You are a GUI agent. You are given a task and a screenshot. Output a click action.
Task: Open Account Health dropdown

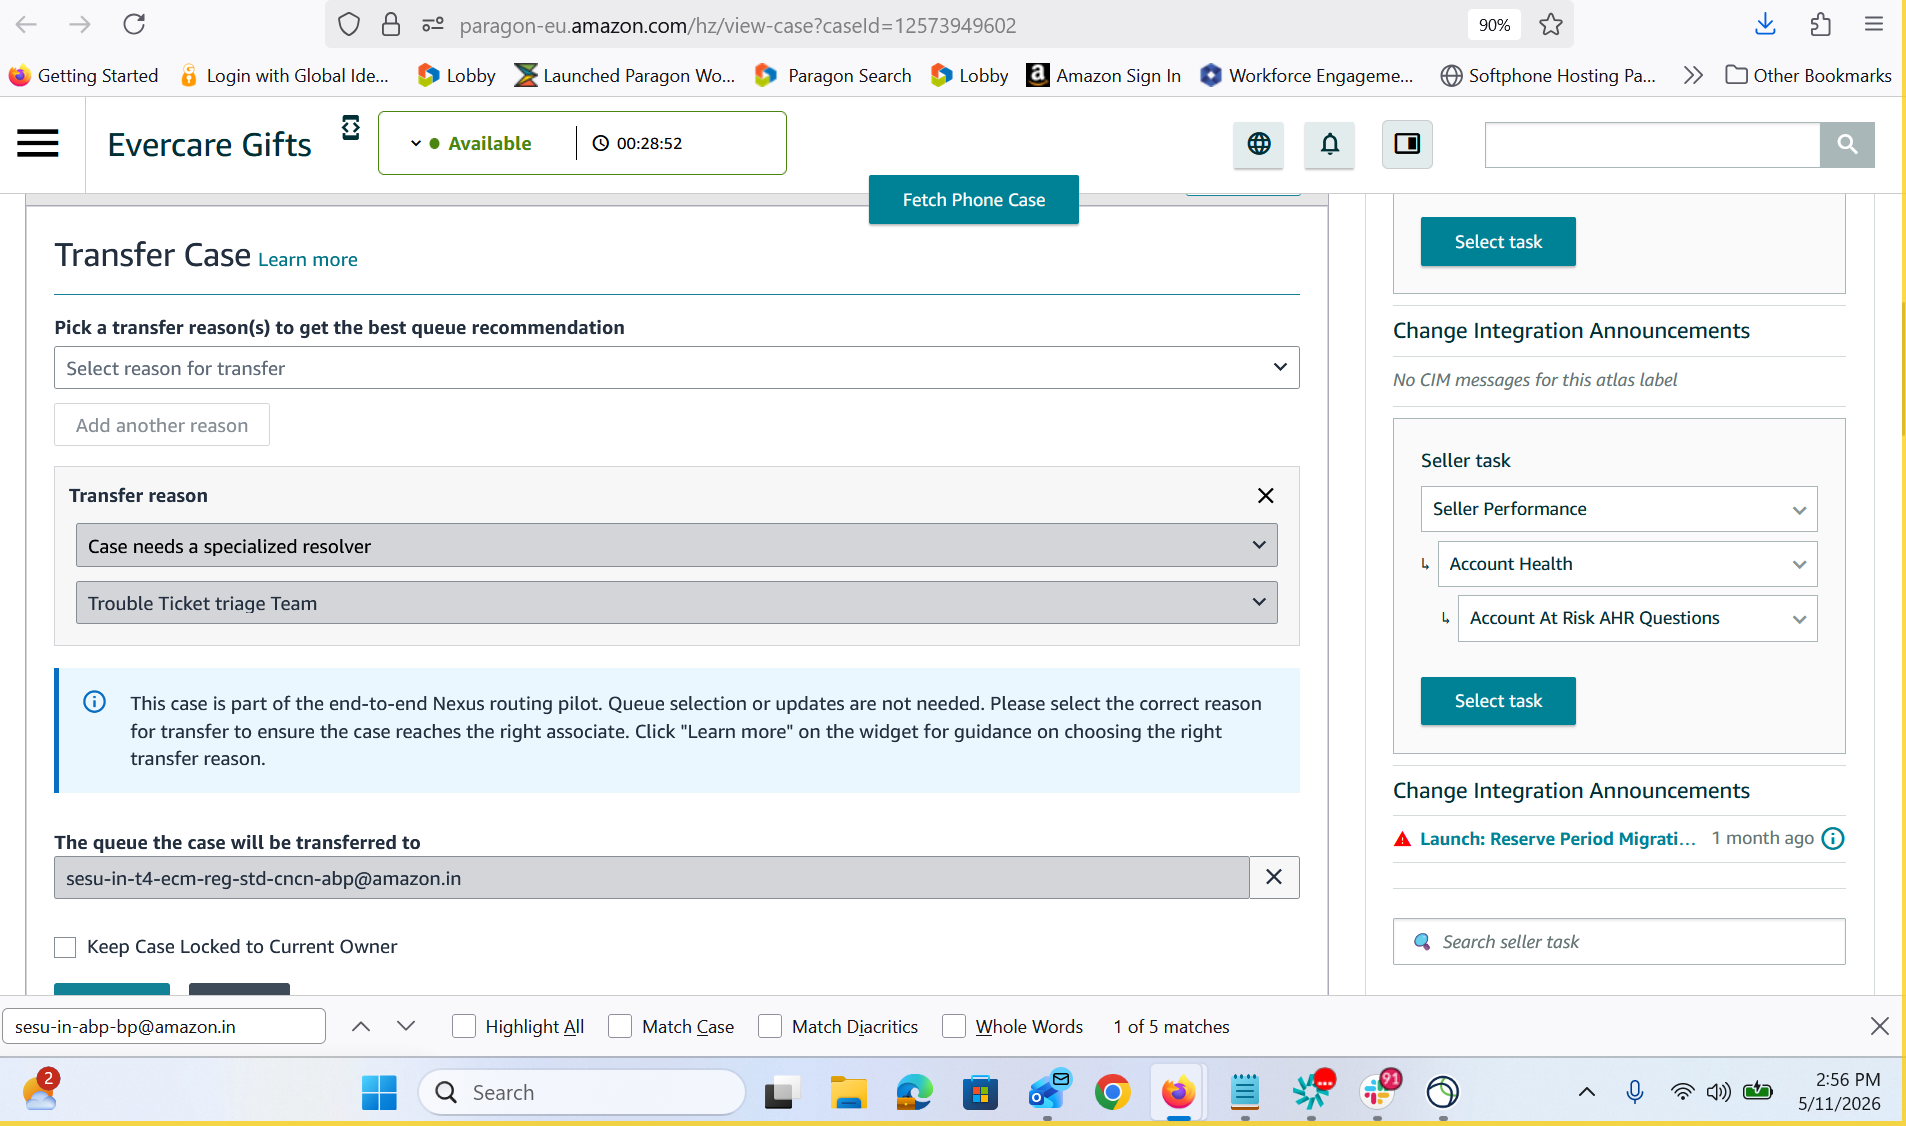tap(1628, 564)
